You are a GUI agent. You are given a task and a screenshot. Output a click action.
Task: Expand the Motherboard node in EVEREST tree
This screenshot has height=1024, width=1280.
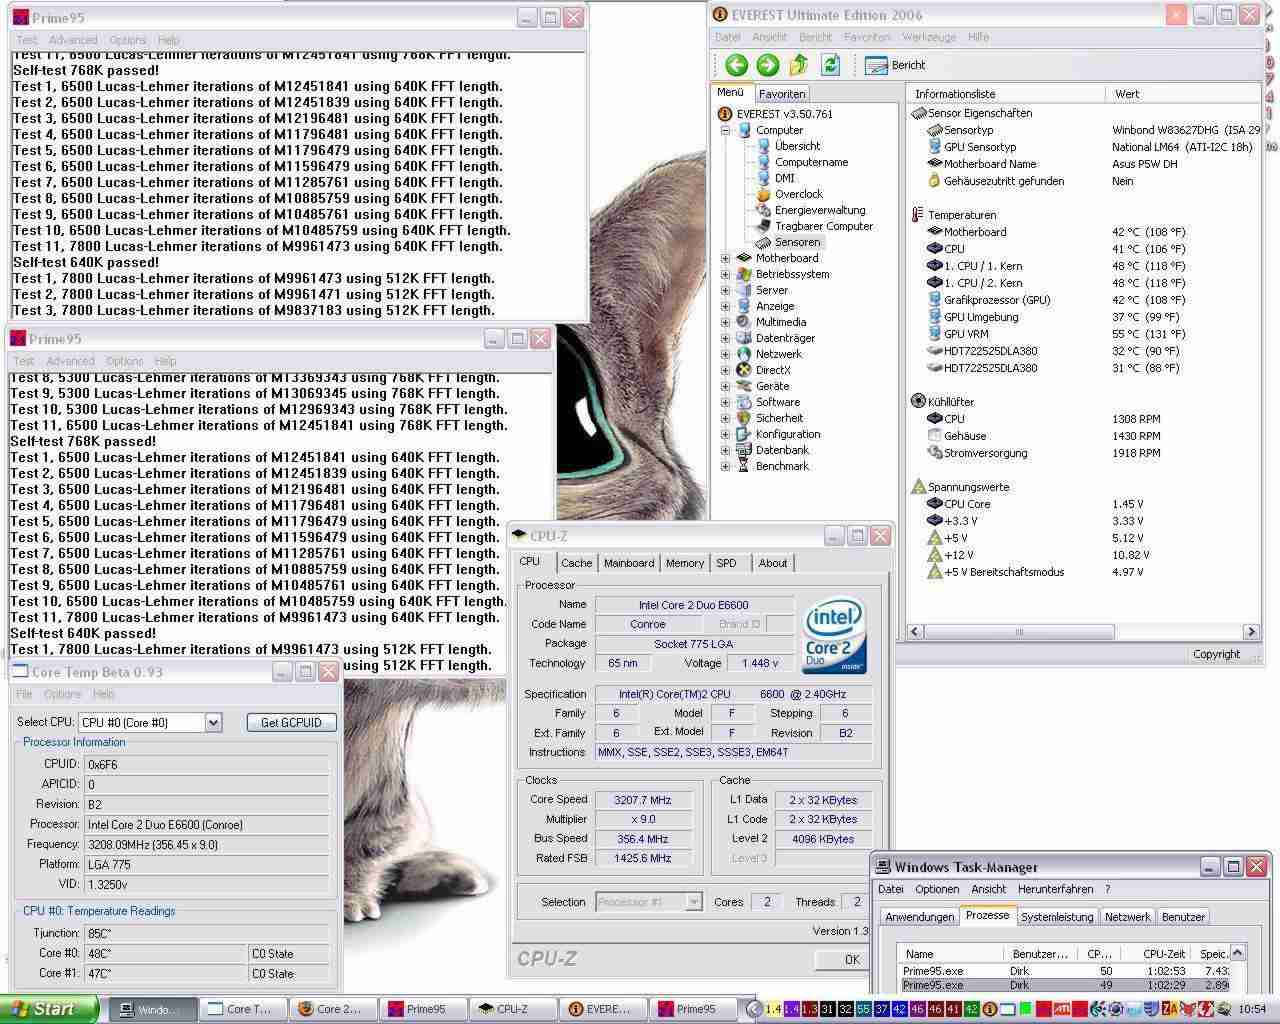pos(725,258)
